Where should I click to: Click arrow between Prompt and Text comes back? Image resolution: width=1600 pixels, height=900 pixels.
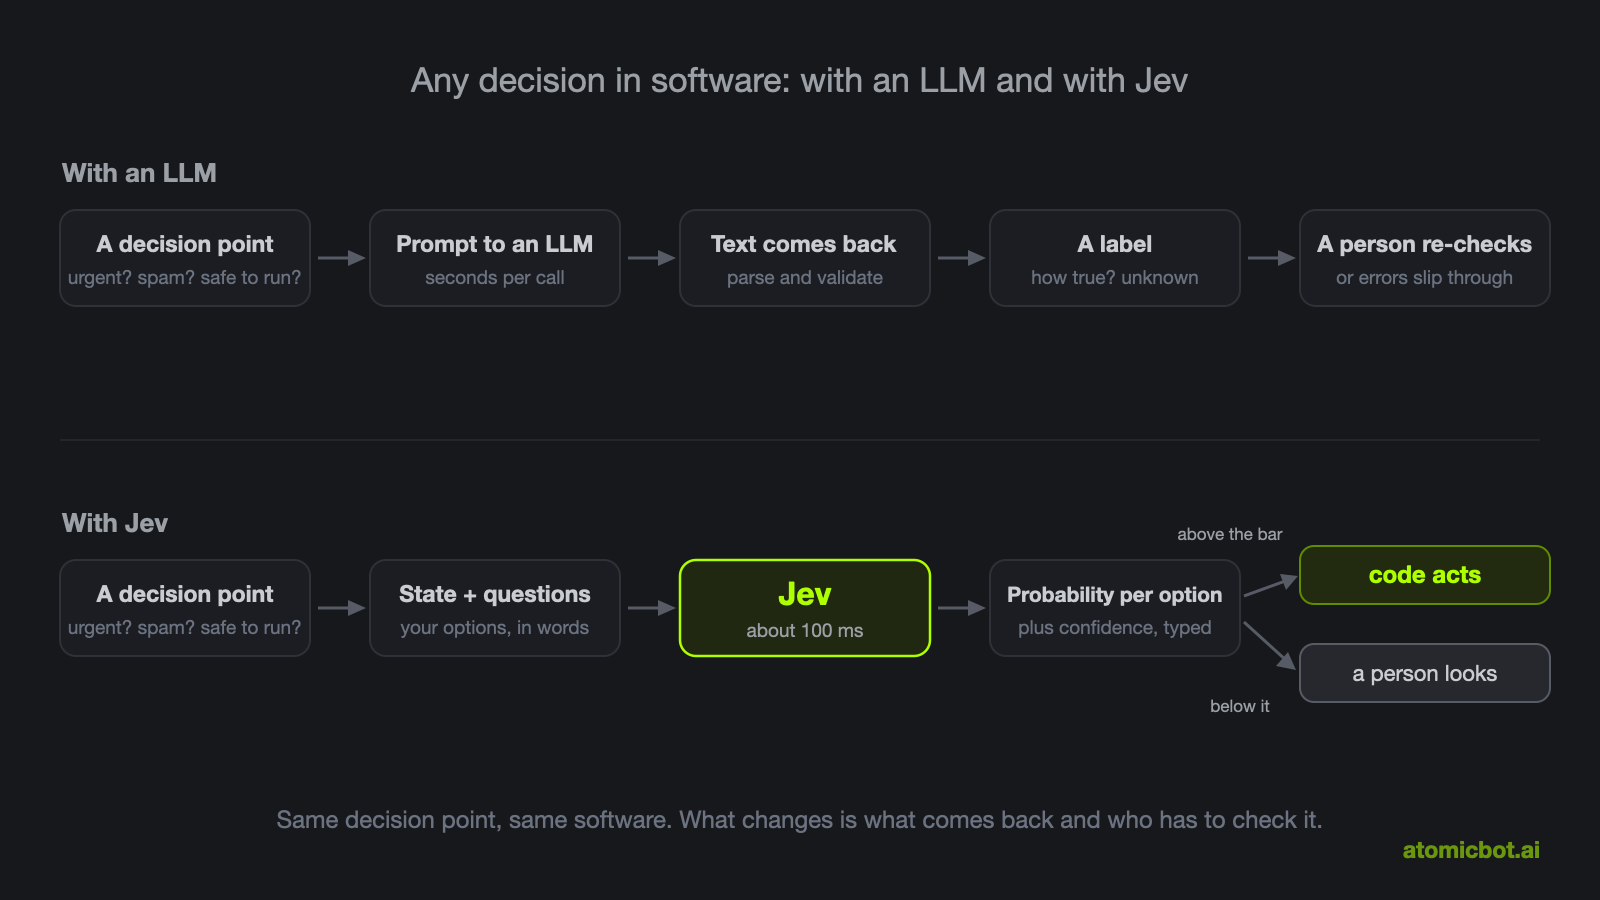(x=651, y=258)
